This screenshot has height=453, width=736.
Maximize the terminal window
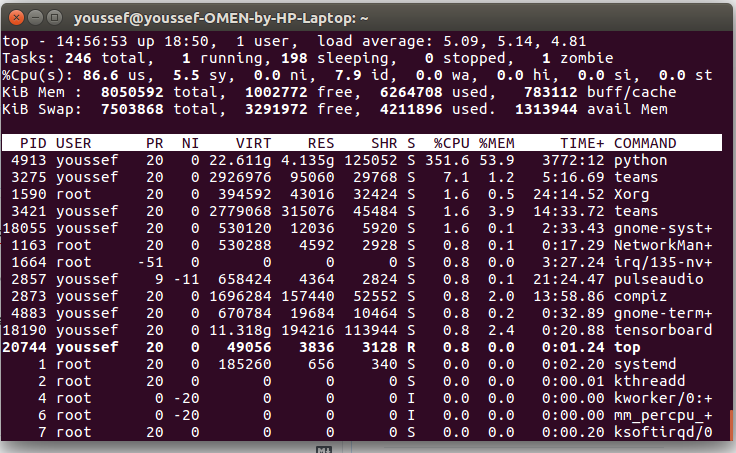pyautogui.click(x=55, y=18)
